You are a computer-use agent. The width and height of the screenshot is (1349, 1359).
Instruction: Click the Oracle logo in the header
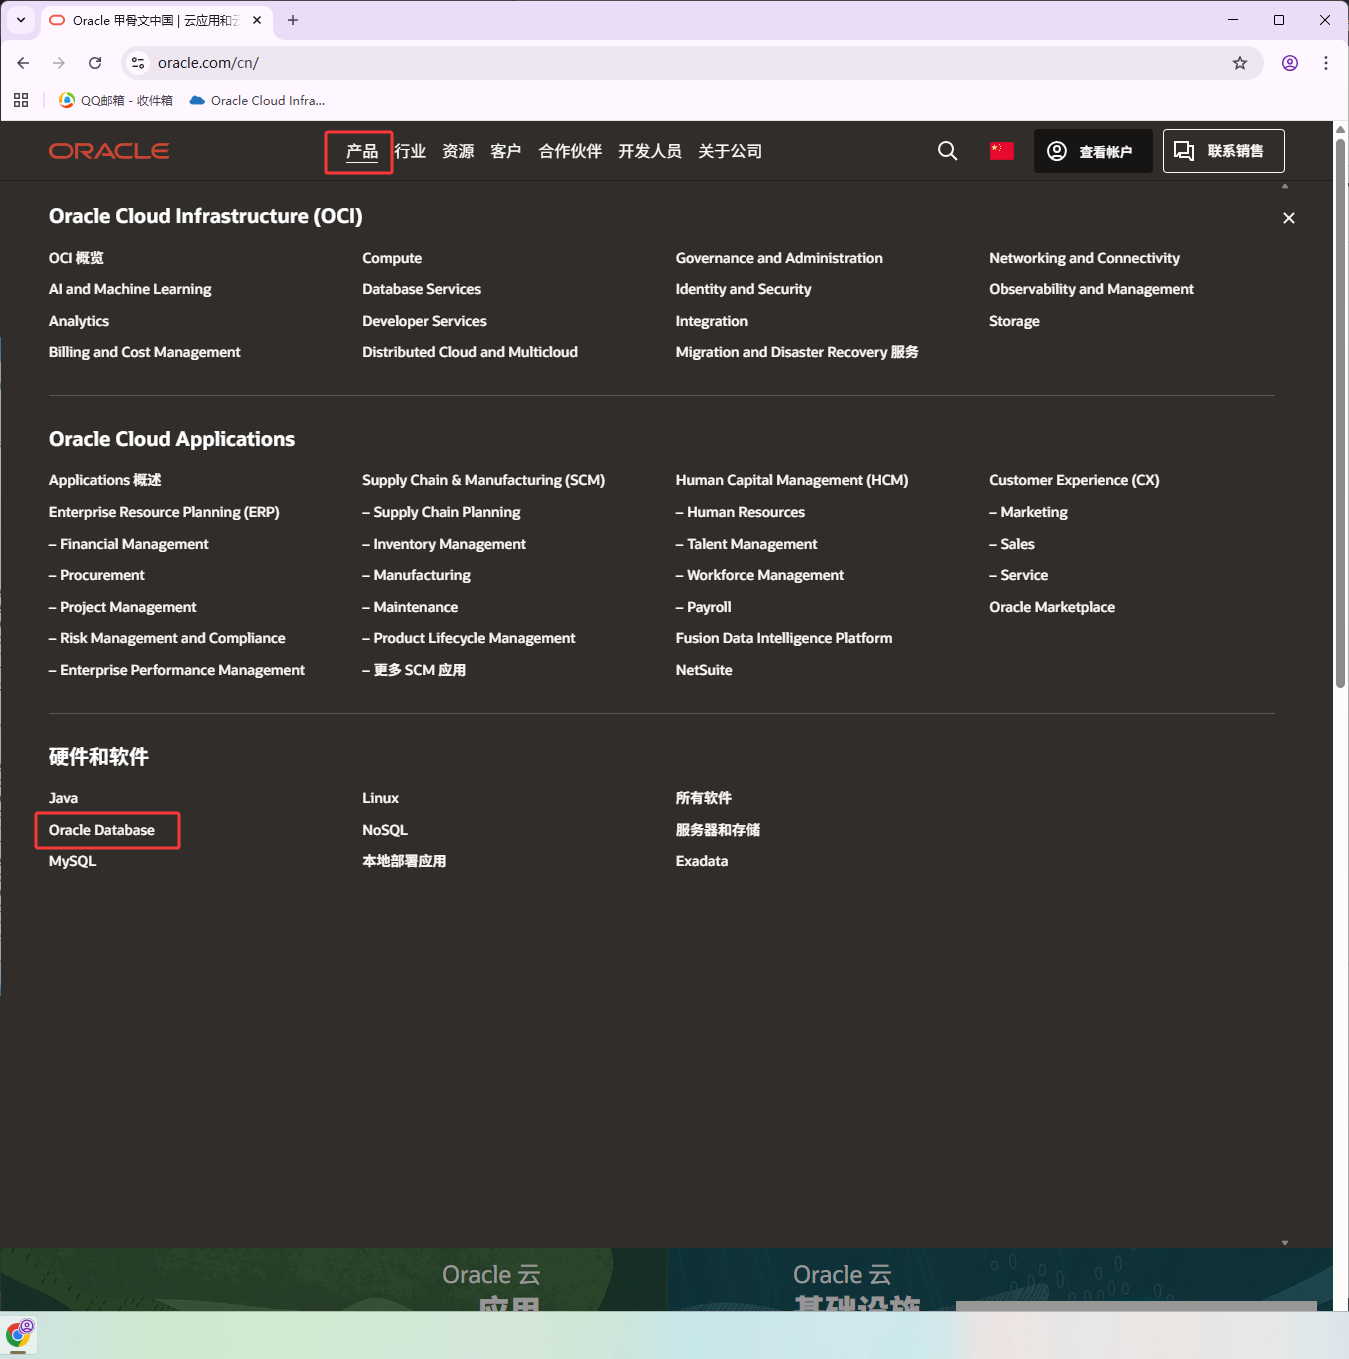tap(109, 151)
